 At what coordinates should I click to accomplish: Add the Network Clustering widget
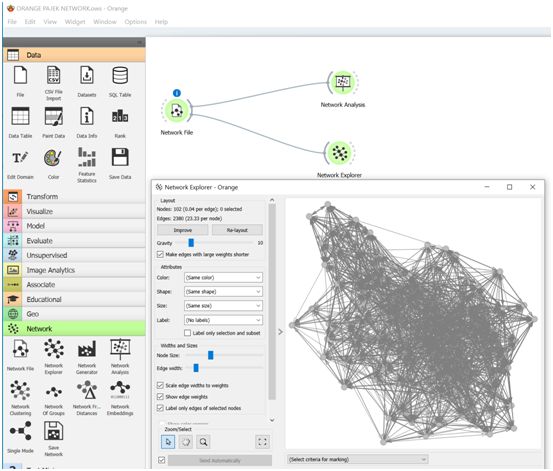(x=20, y=390)
